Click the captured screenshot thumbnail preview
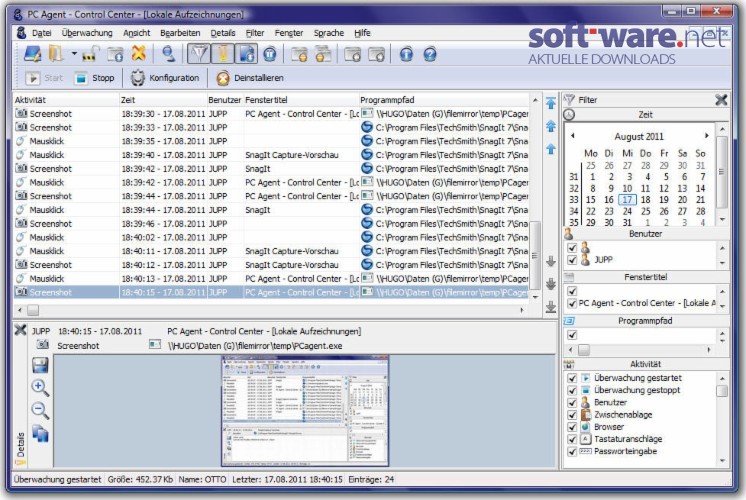The width and height of the screenshot is (746, 500). click(305, 411)
